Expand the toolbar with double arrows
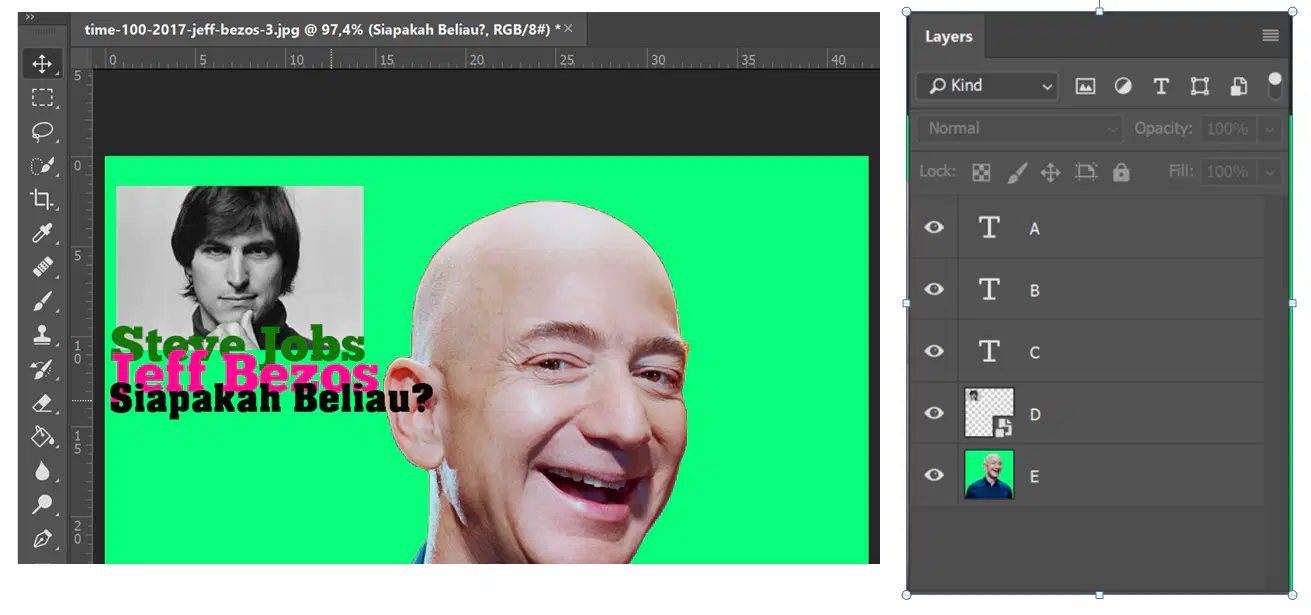Screen dimensions: 1311x615 pos(30,18)
